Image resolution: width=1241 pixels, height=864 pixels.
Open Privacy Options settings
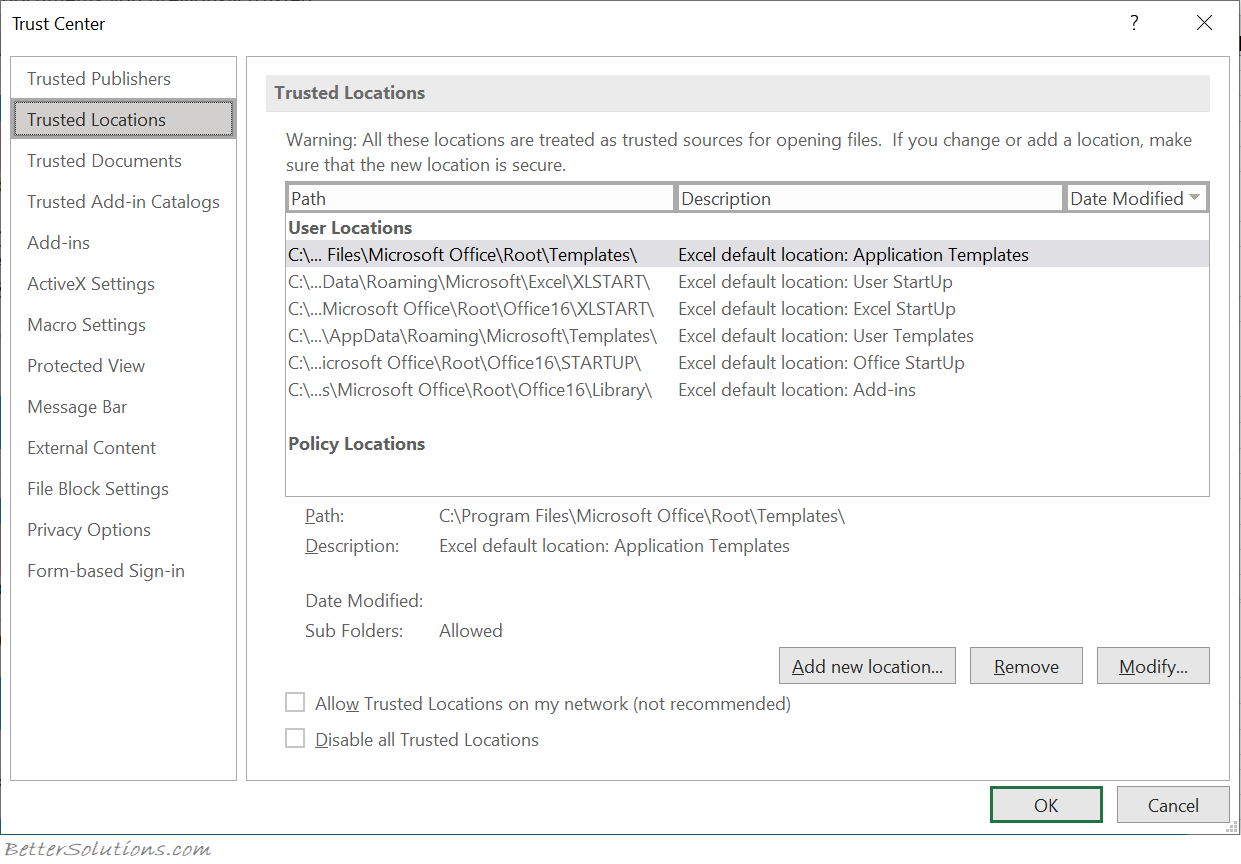(88, 529)
